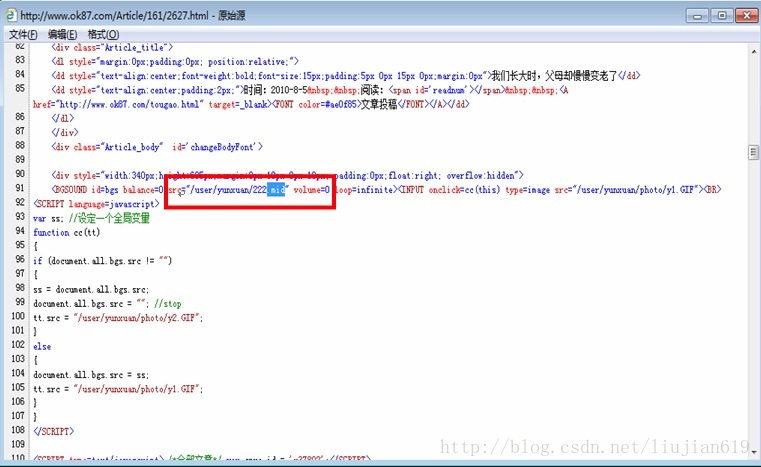Screen dimensions: 761x467
Task: Click '/user/yunxuan/photo/y2.GIF' string on line 100
Action: [138, 318]
